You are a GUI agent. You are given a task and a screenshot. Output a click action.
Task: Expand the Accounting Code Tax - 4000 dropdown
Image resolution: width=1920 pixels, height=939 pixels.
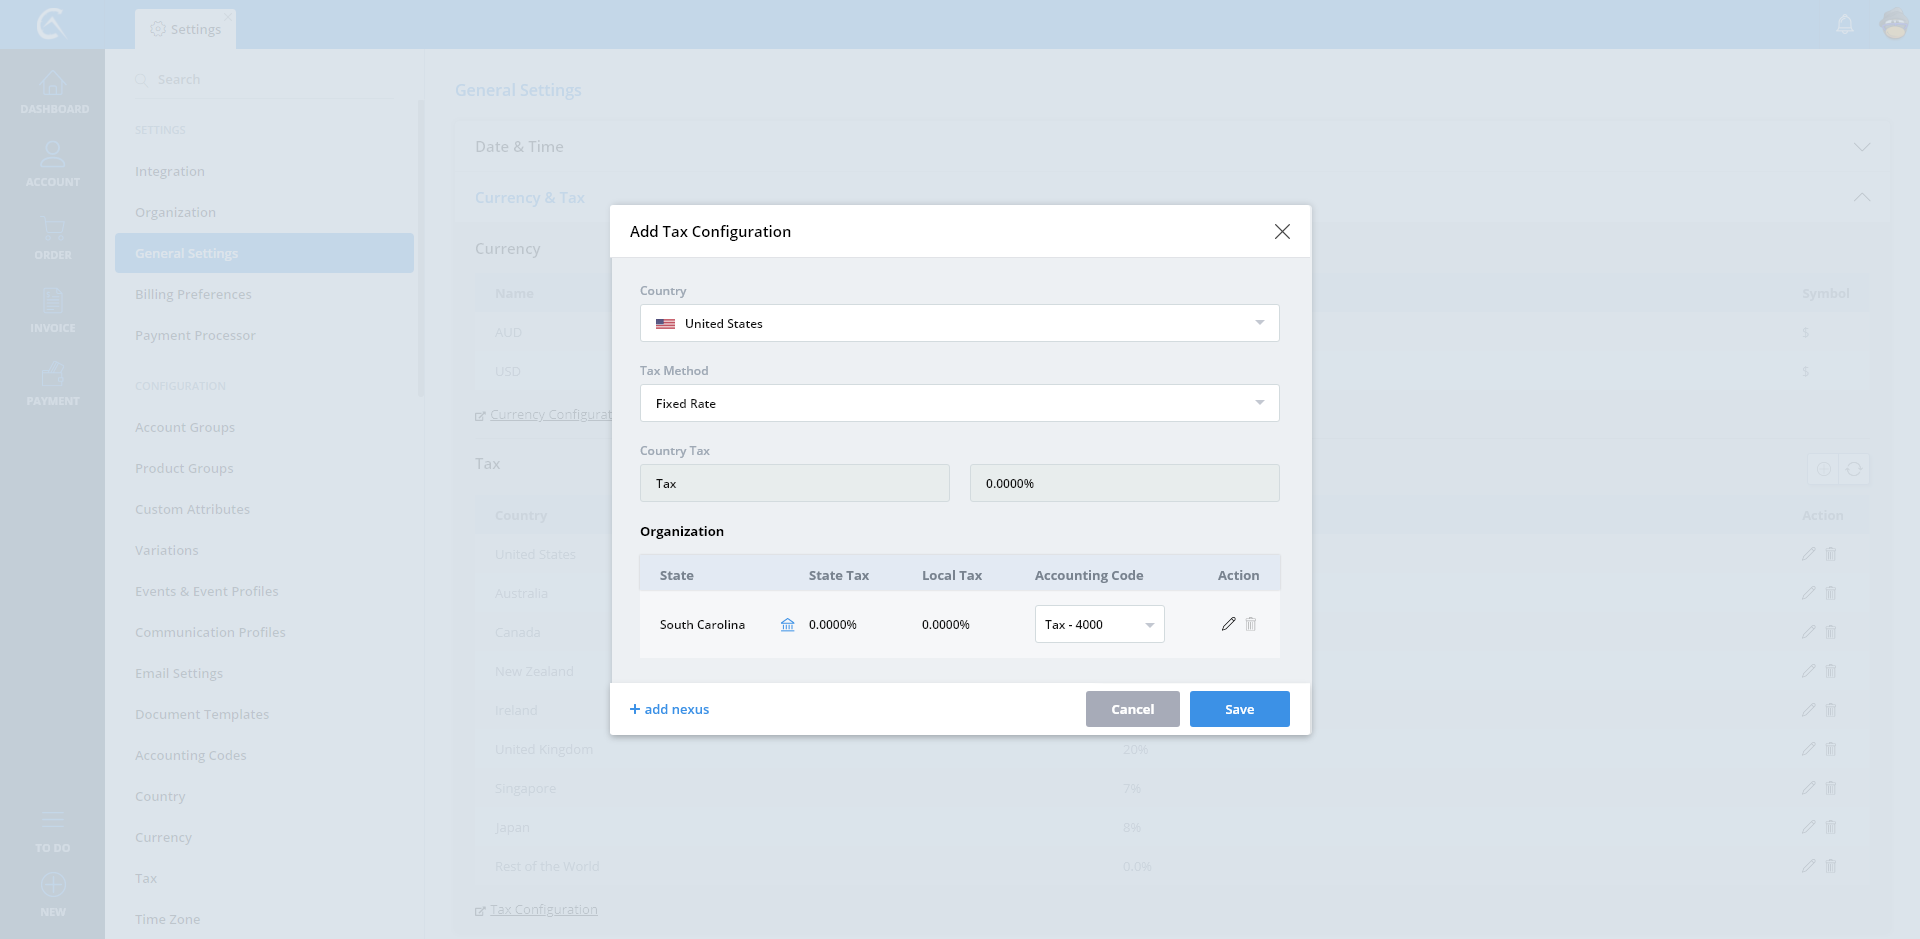tap(1099, 625)
